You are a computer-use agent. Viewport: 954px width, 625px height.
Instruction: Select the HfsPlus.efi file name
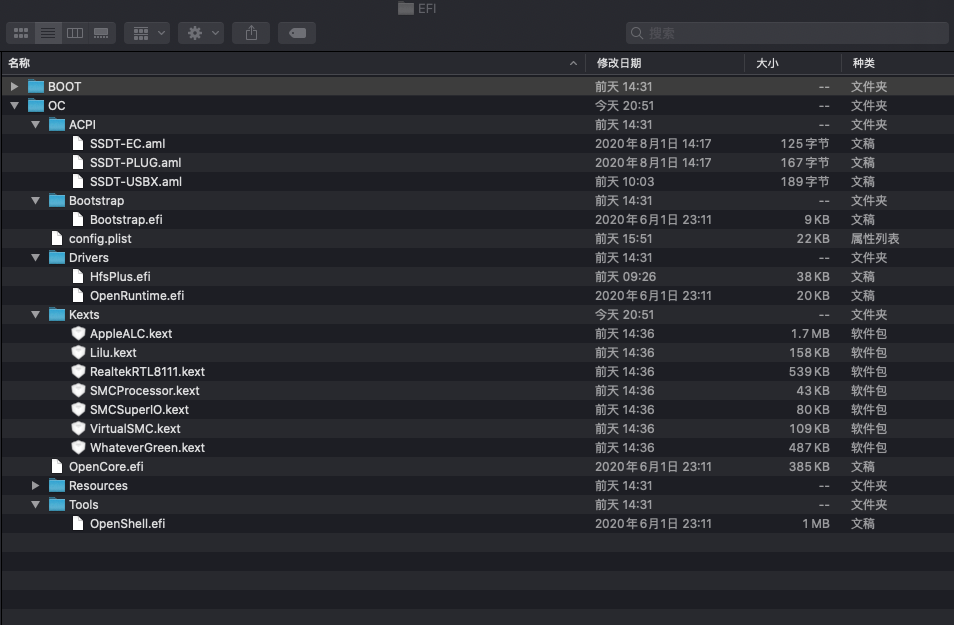[120, 277]
